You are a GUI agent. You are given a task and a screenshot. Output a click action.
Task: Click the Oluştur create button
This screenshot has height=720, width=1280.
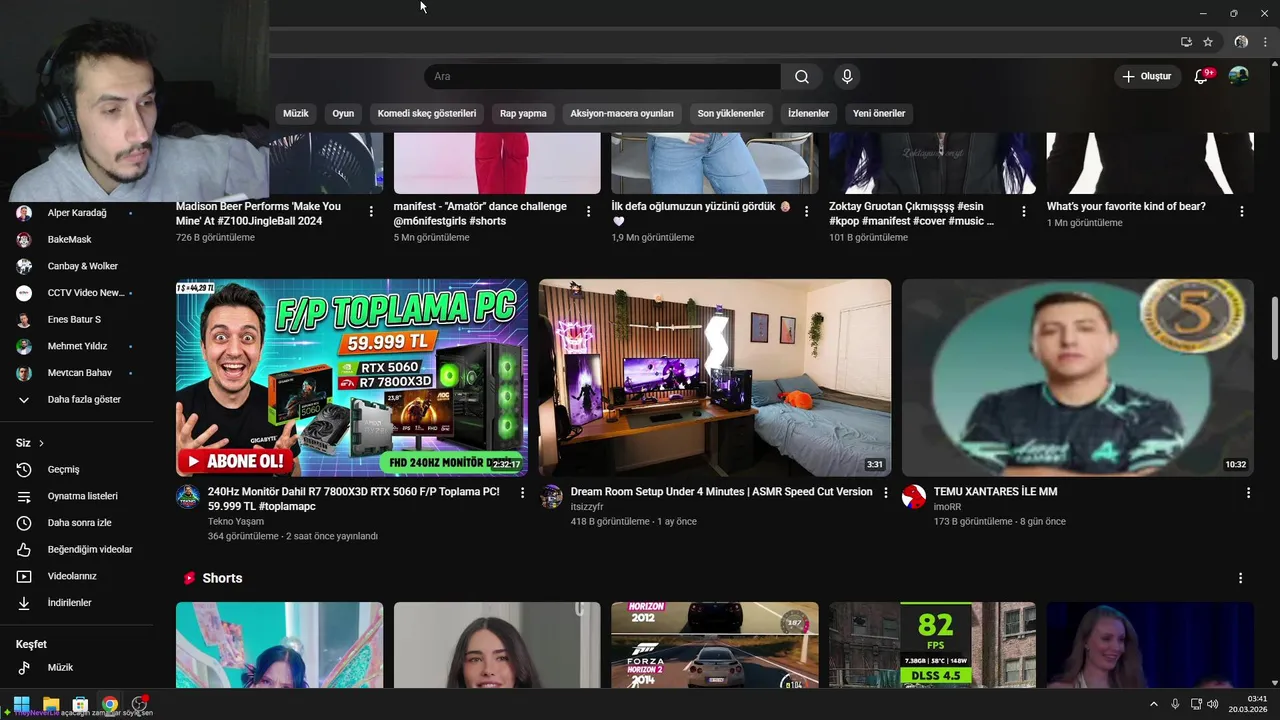[1147, 77]
